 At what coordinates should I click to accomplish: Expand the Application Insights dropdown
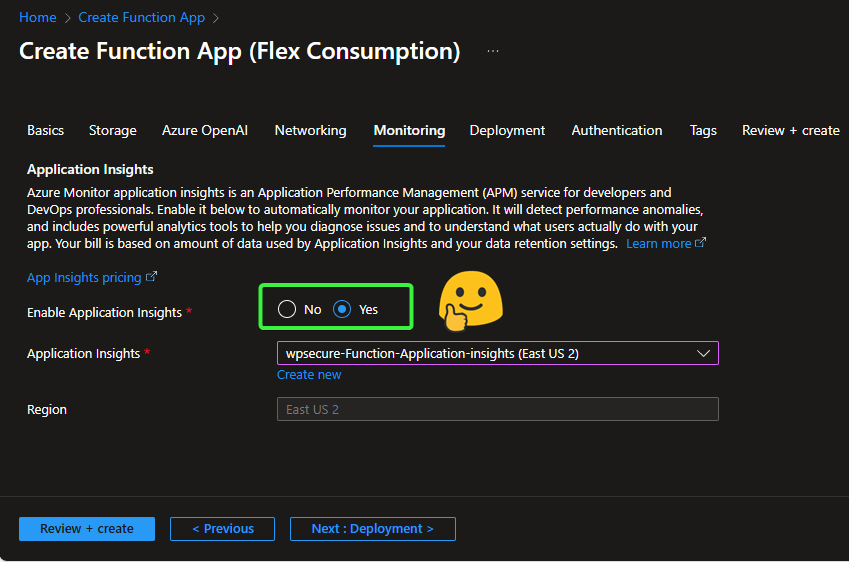point(497,353)
